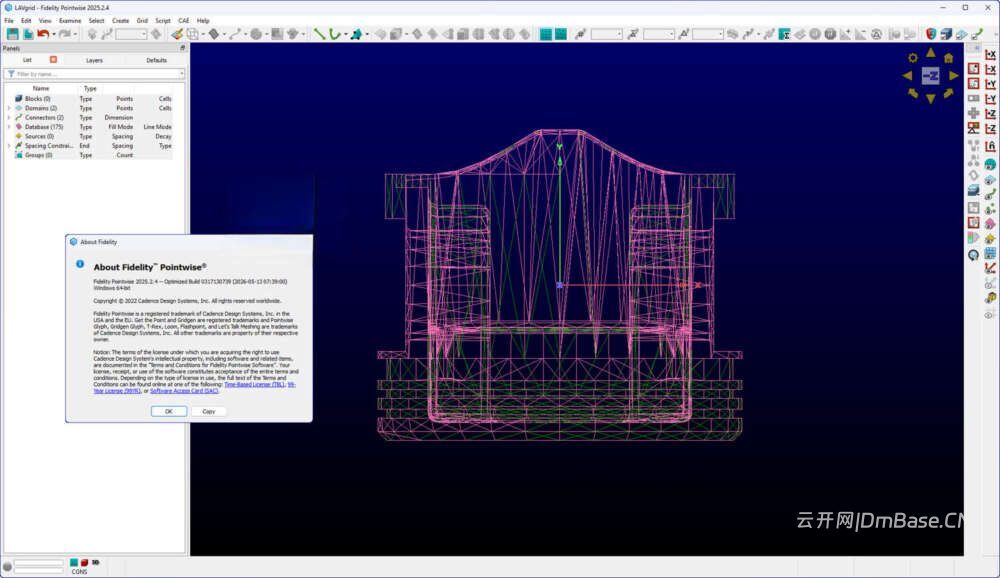Click the grayed Redo arrow icon
This screenshot has width=1000, height=578.
(64, 34)
